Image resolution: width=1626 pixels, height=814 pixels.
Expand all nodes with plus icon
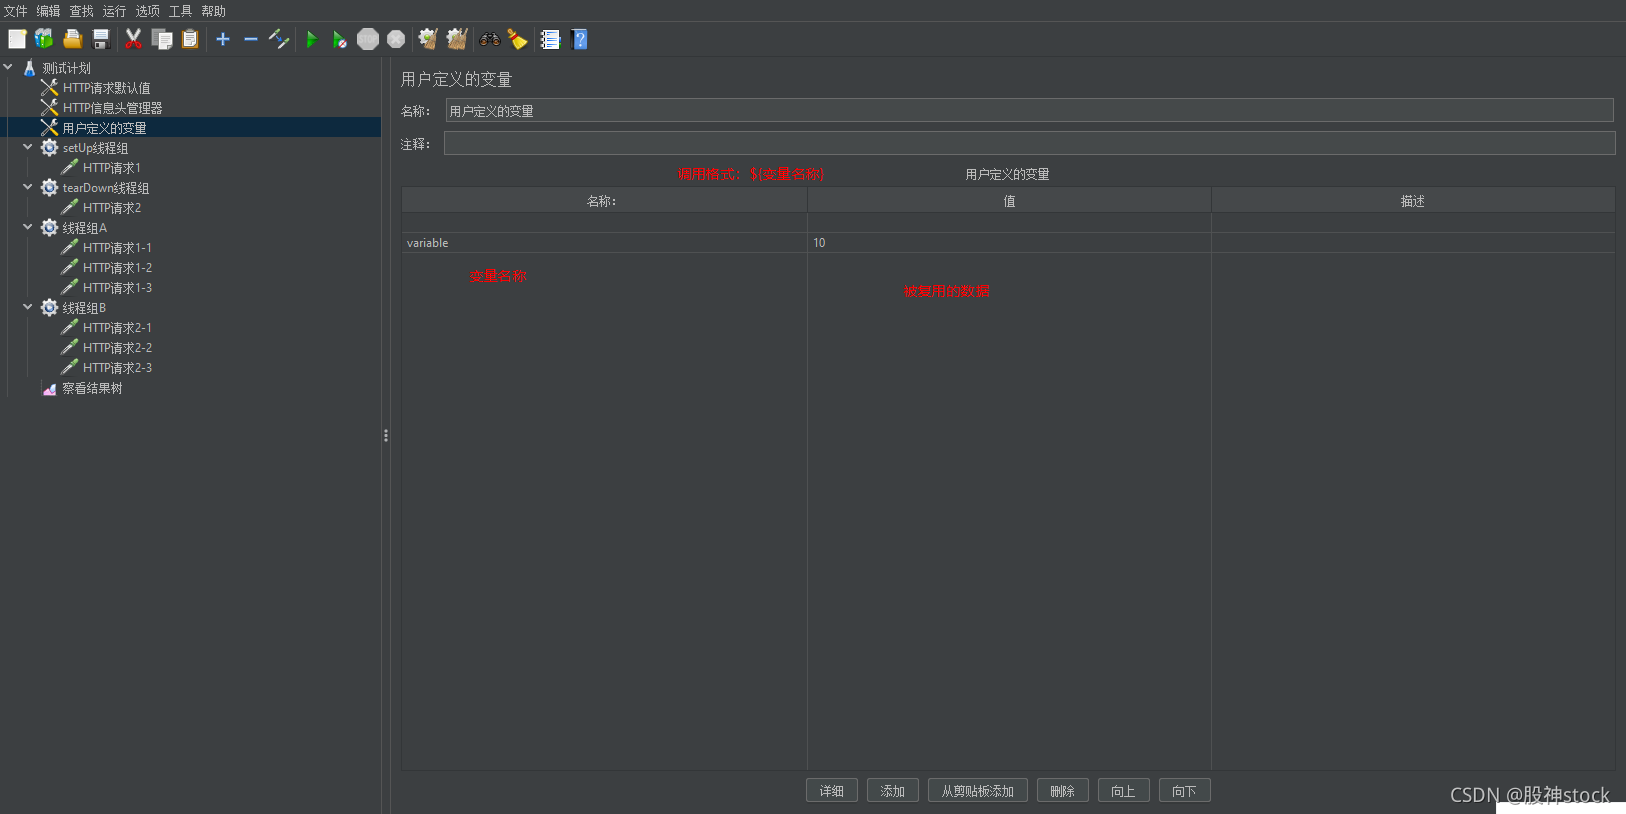[x=223, y=39]
